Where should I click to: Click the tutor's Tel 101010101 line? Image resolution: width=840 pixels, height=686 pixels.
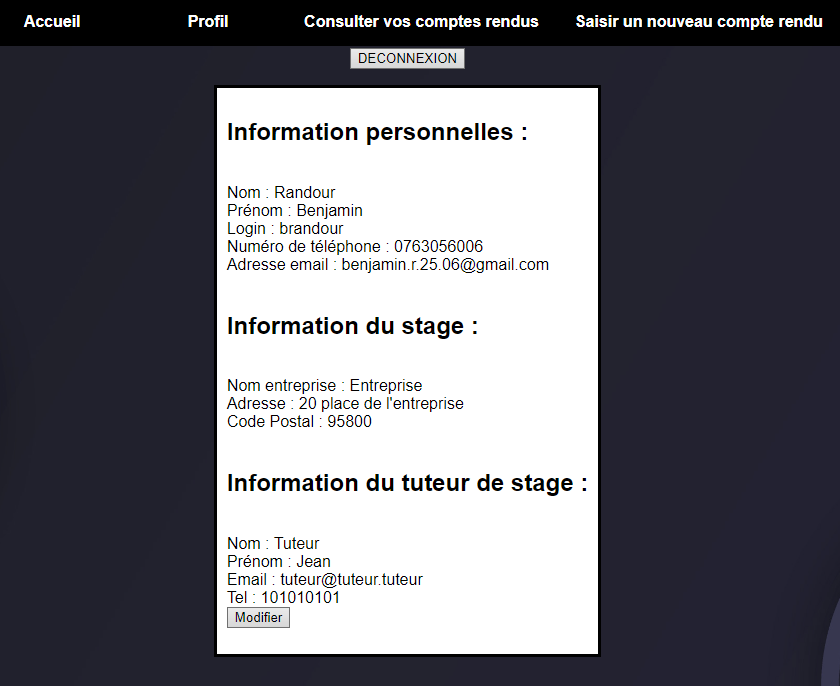click(283, 598)
